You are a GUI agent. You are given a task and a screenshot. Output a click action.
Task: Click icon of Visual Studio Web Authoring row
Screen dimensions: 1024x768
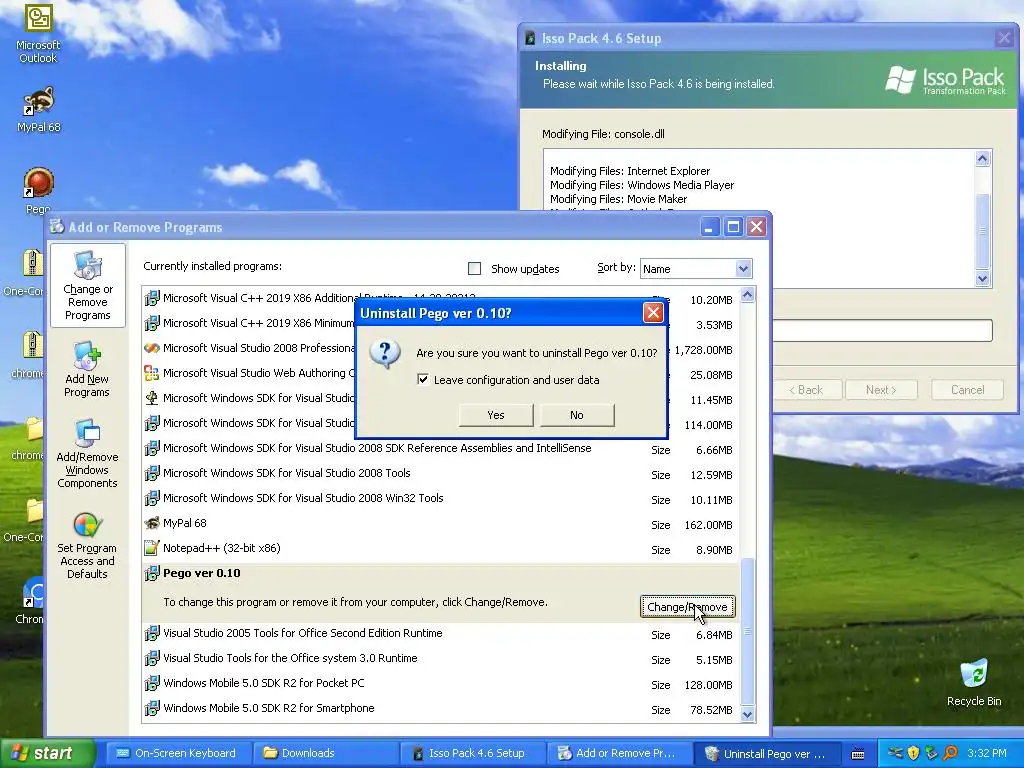coord(152,373)
